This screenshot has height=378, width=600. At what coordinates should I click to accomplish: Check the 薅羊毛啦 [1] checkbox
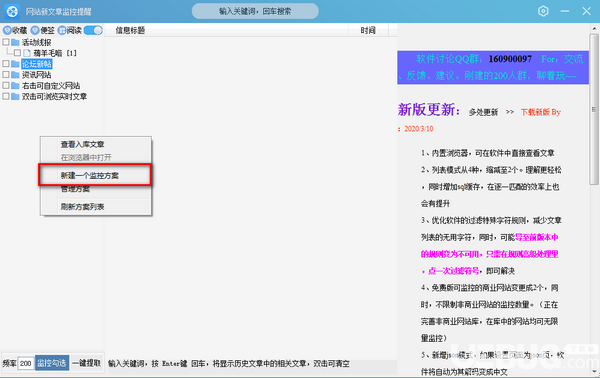coord(17,53)
